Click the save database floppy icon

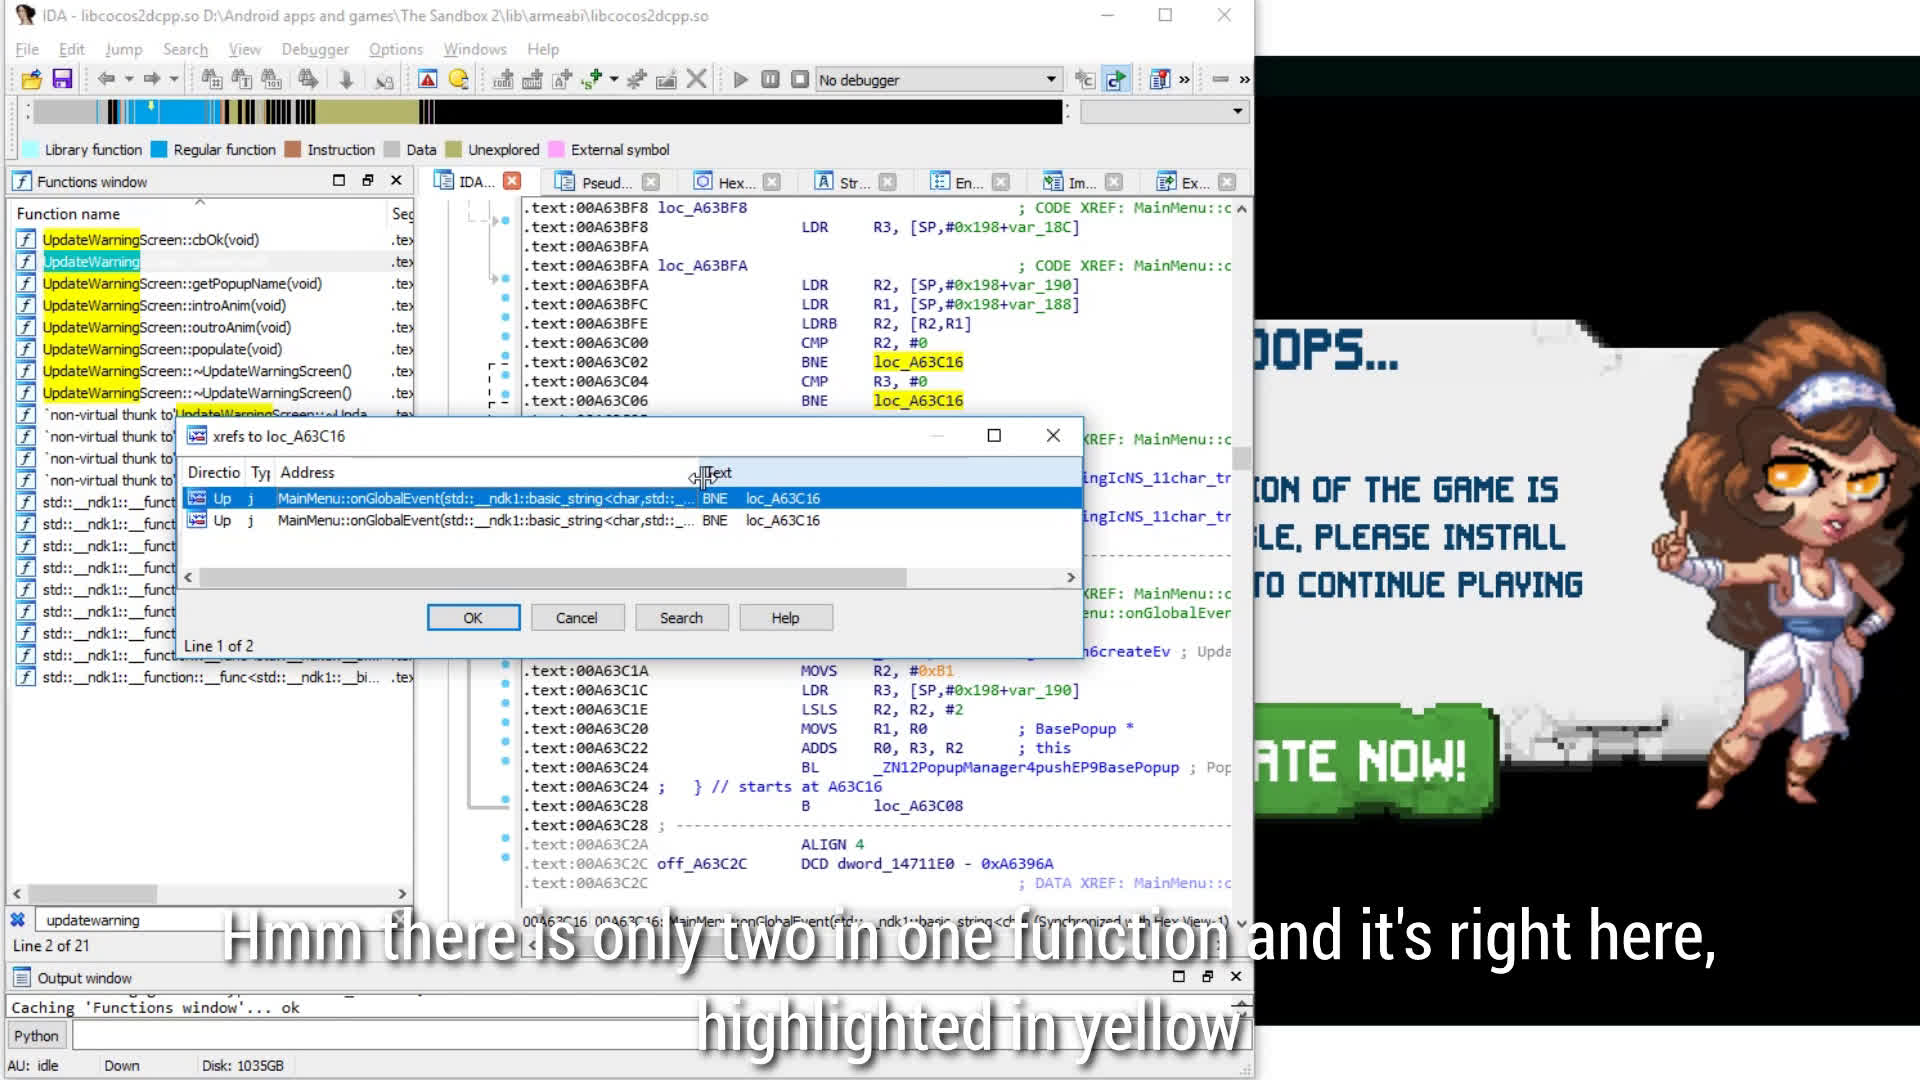tap(62, 79)
